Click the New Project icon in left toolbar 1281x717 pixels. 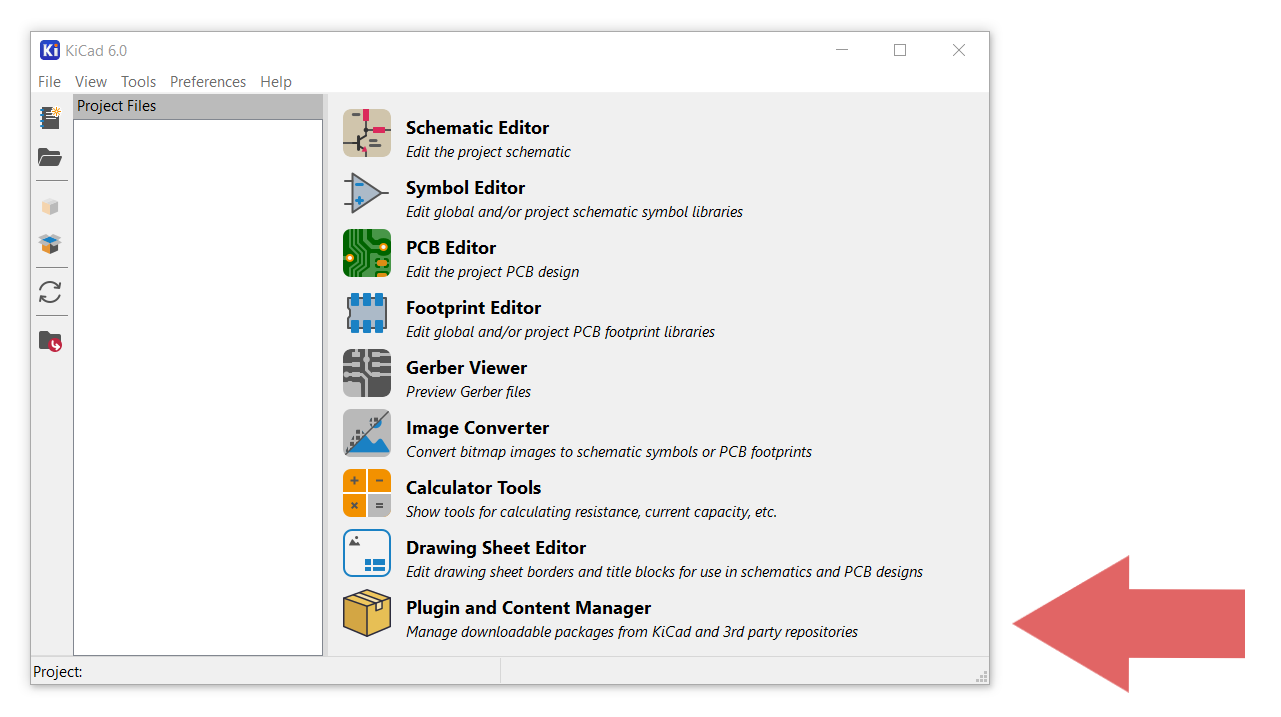point(50,118)
